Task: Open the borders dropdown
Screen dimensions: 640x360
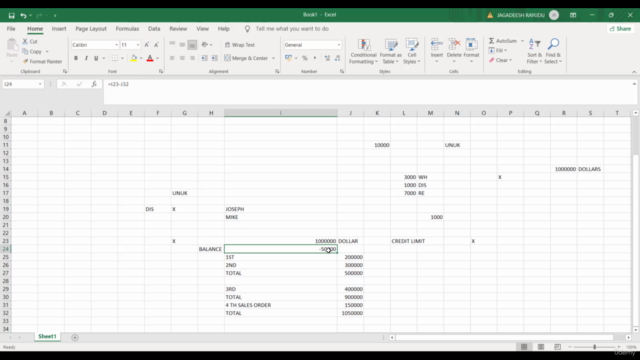Action: [122, 58]
